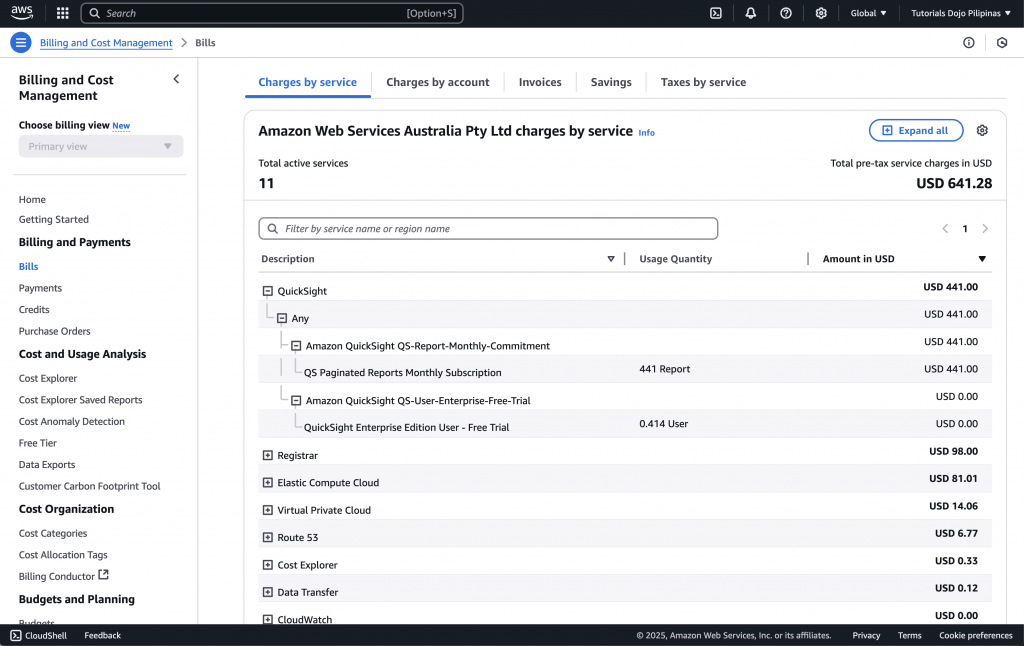Switch to the Invoices tab

coord(540,82)
